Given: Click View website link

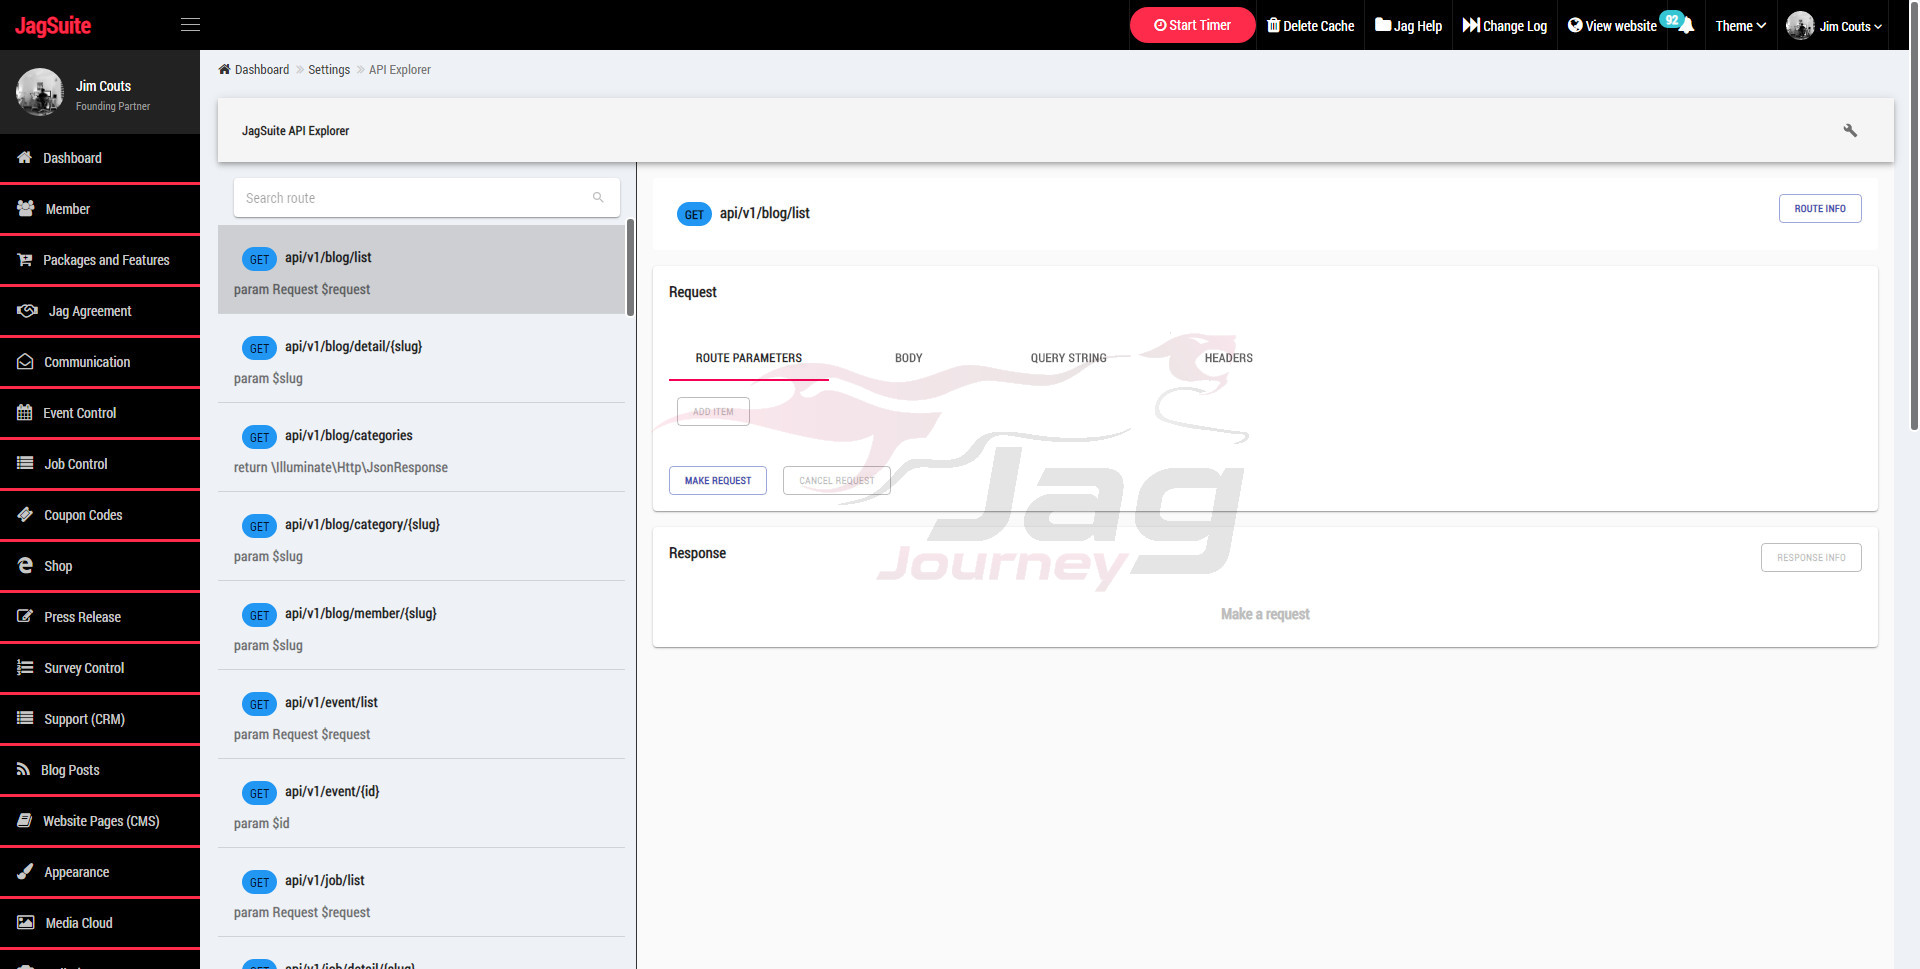Looking at the screenshot, I should pos(1612,26).
